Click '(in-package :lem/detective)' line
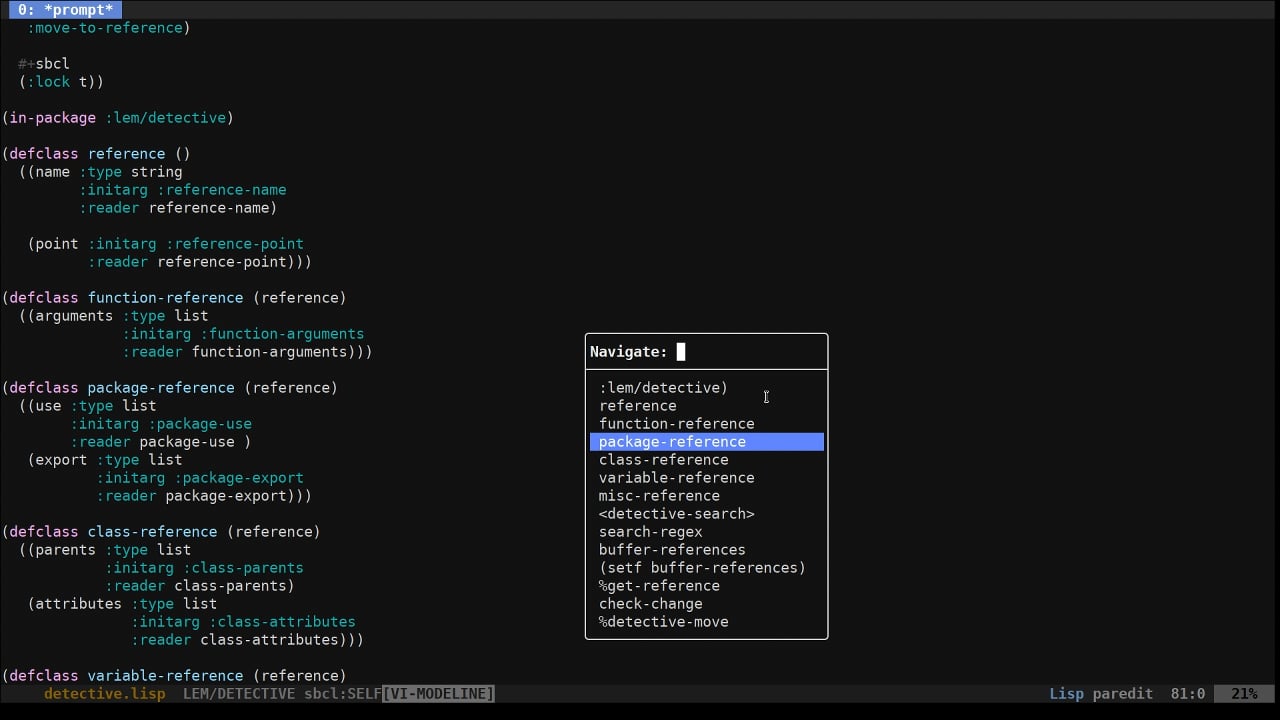The height and width of the screenshot is (720, 1280). point(118,118)
